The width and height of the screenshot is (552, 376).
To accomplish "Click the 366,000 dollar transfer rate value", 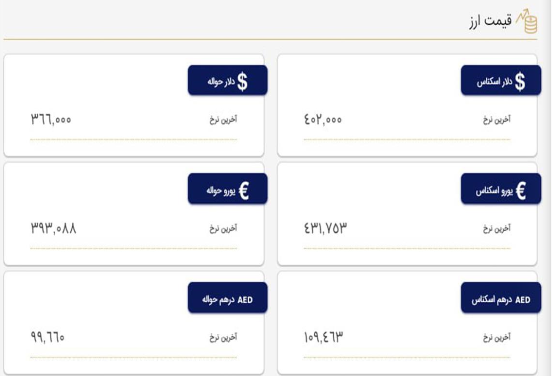I will coord(51,119).
